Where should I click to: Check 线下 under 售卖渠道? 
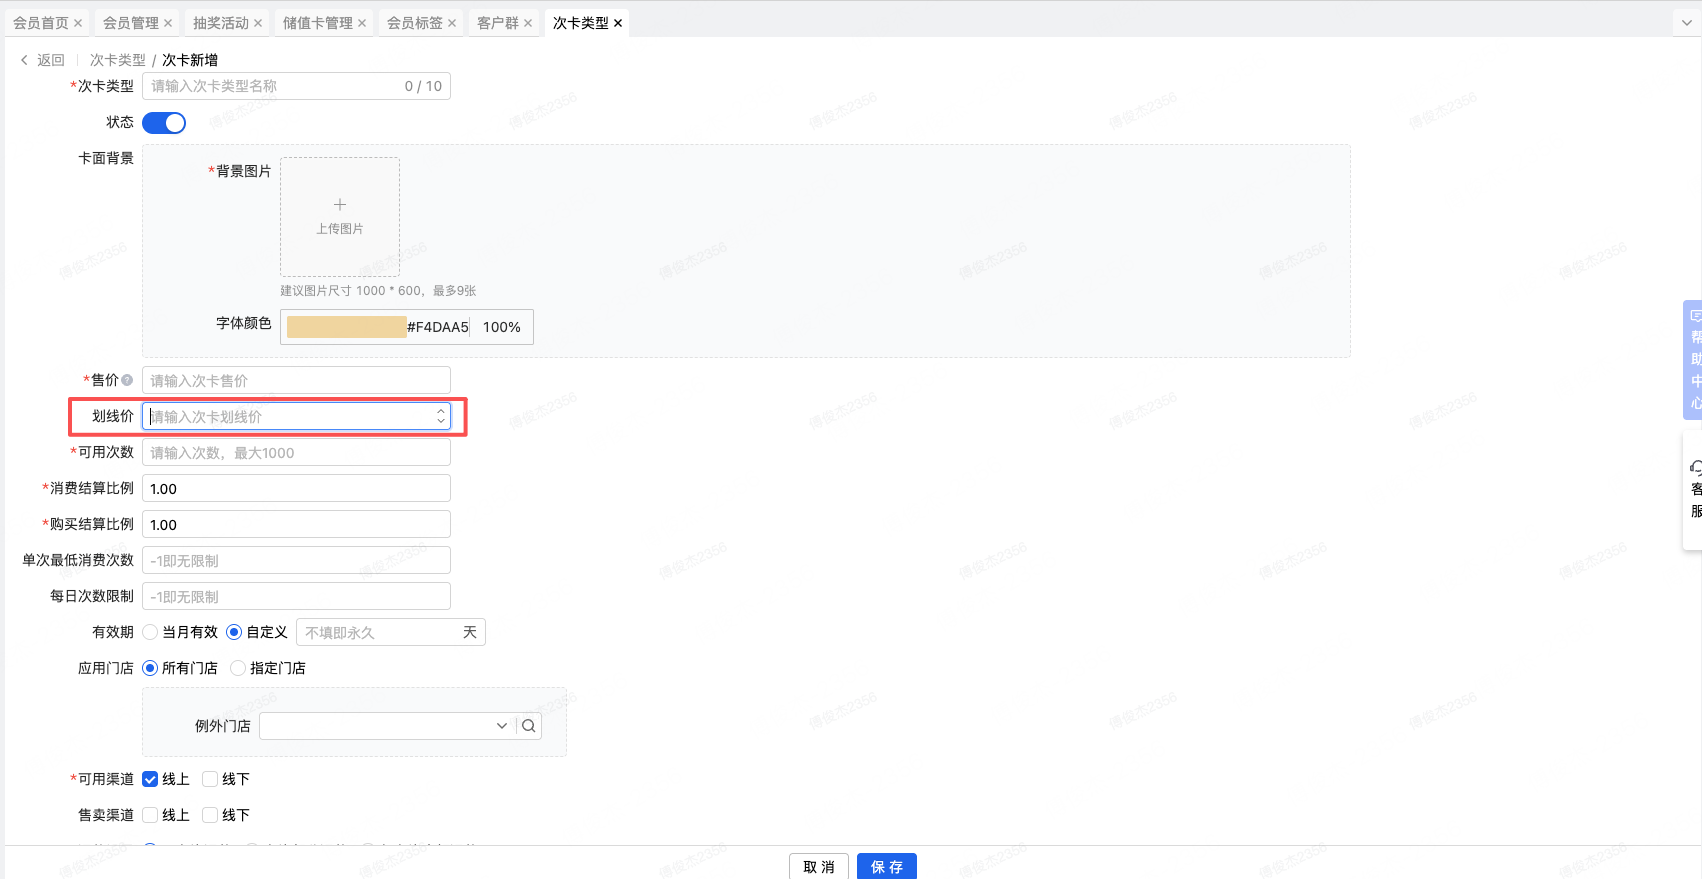click(210, 815)
